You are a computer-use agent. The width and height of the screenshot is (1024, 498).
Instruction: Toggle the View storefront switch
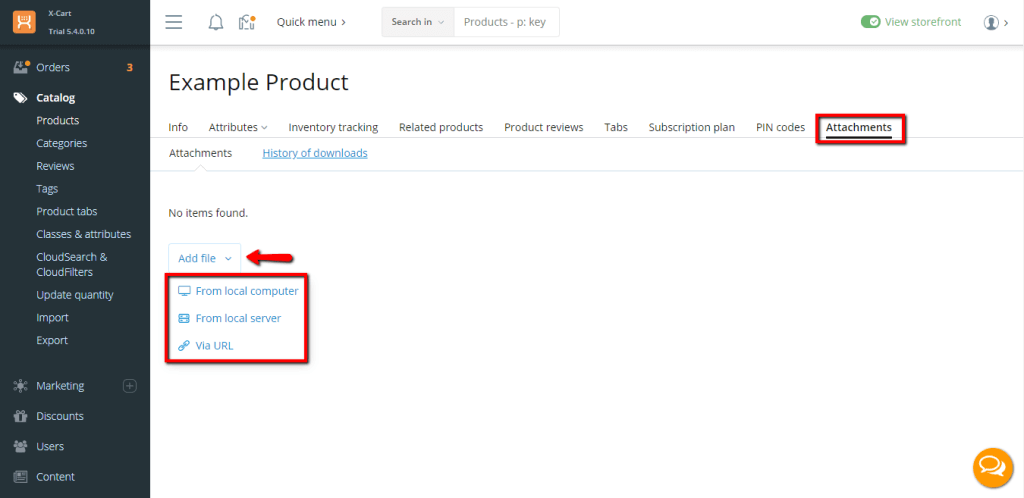tap(871, 22)
